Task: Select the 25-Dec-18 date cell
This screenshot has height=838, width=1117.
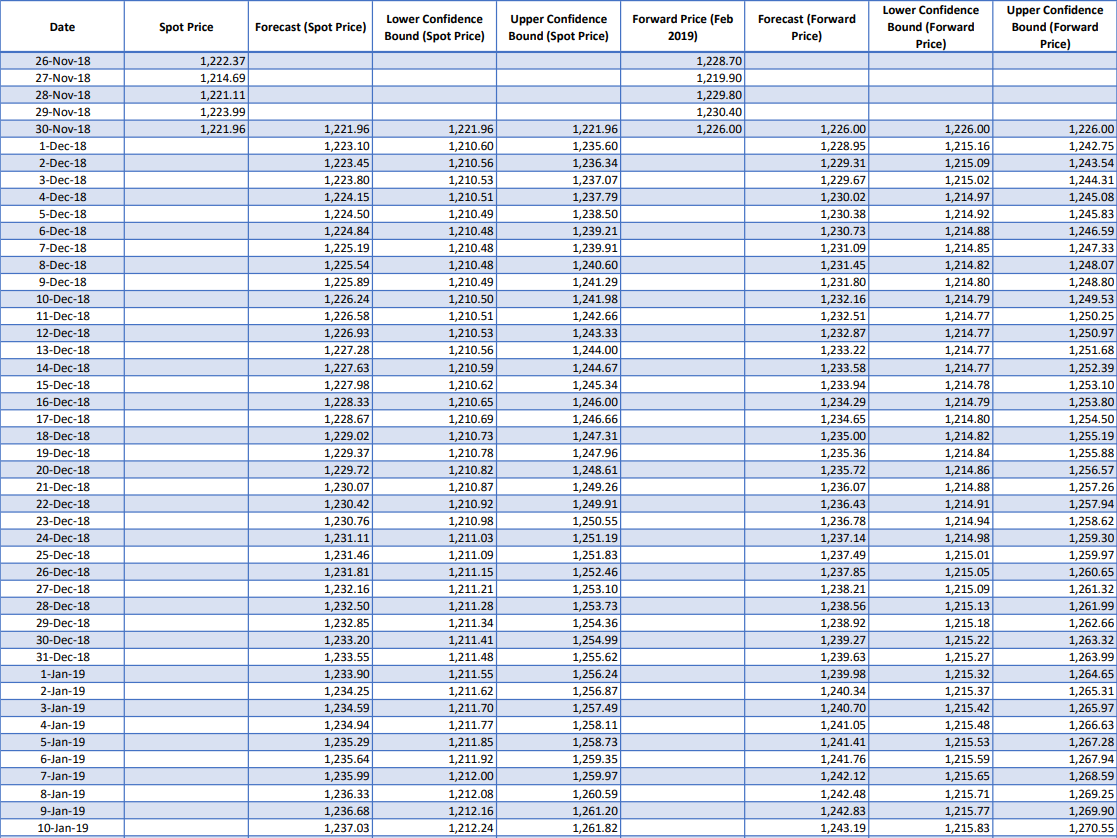Action: [63, 555]
